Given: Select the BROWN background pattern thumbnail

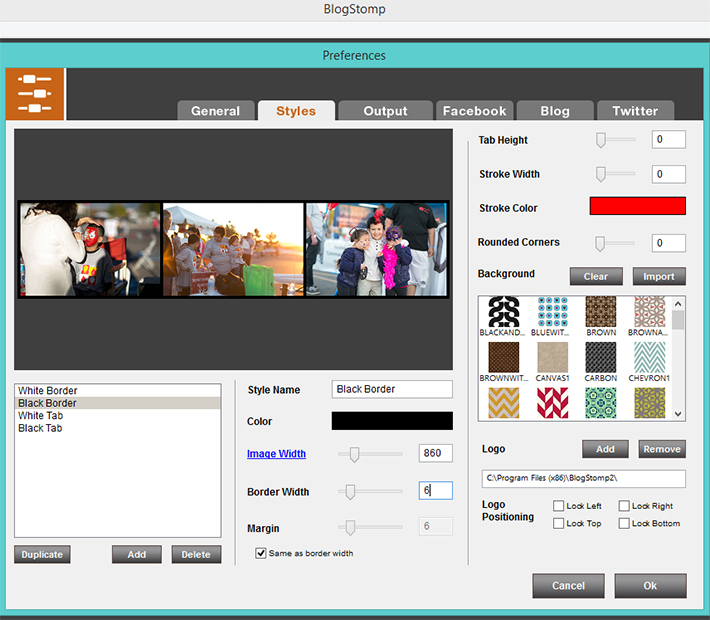Looking at the screenshot, I should 601,312.
